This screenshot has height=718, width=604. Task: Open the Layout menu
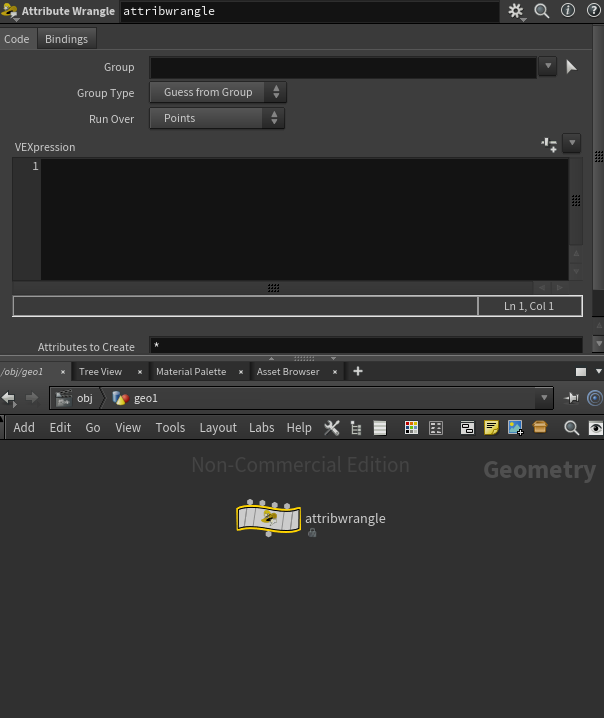(x=218, y=428)
